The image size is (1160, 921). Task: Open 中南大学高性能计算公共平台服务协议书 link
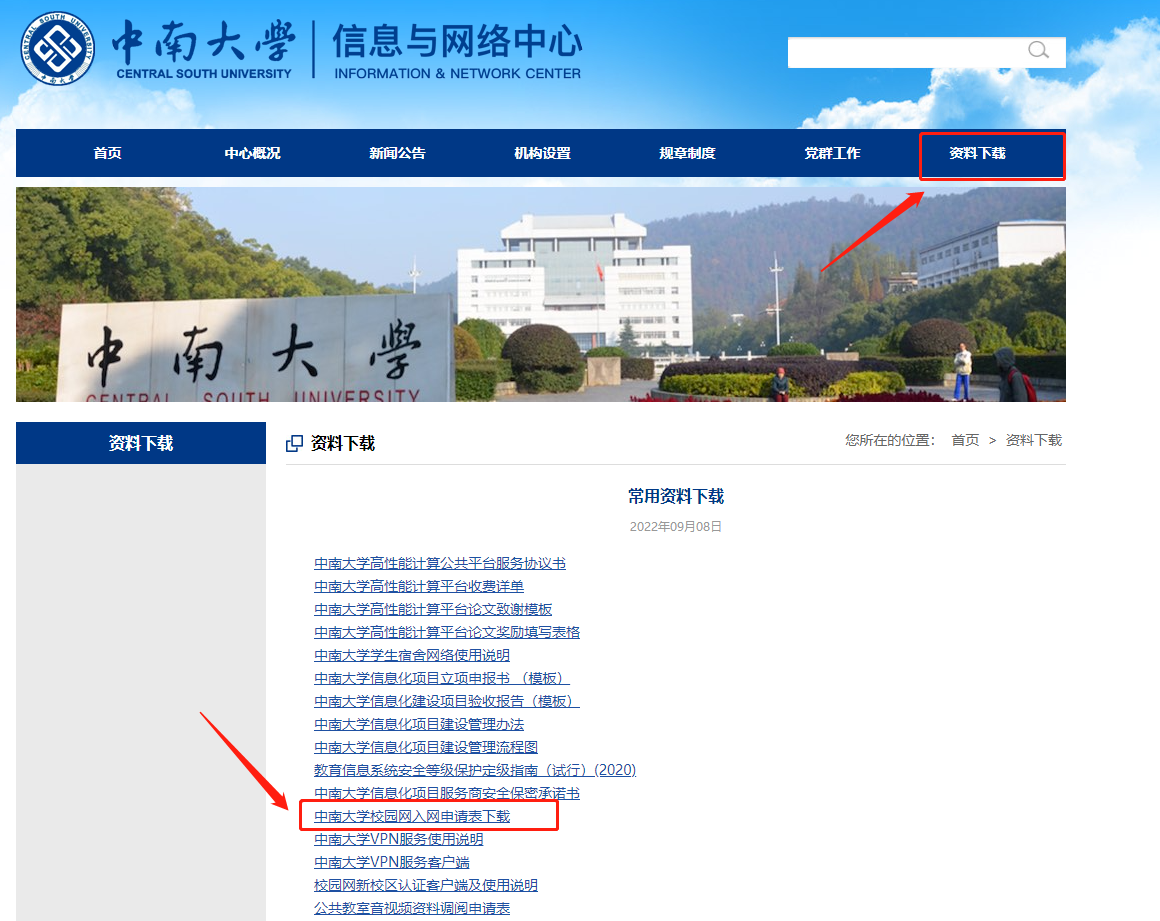pyautogui.click(x=439, y=564)
